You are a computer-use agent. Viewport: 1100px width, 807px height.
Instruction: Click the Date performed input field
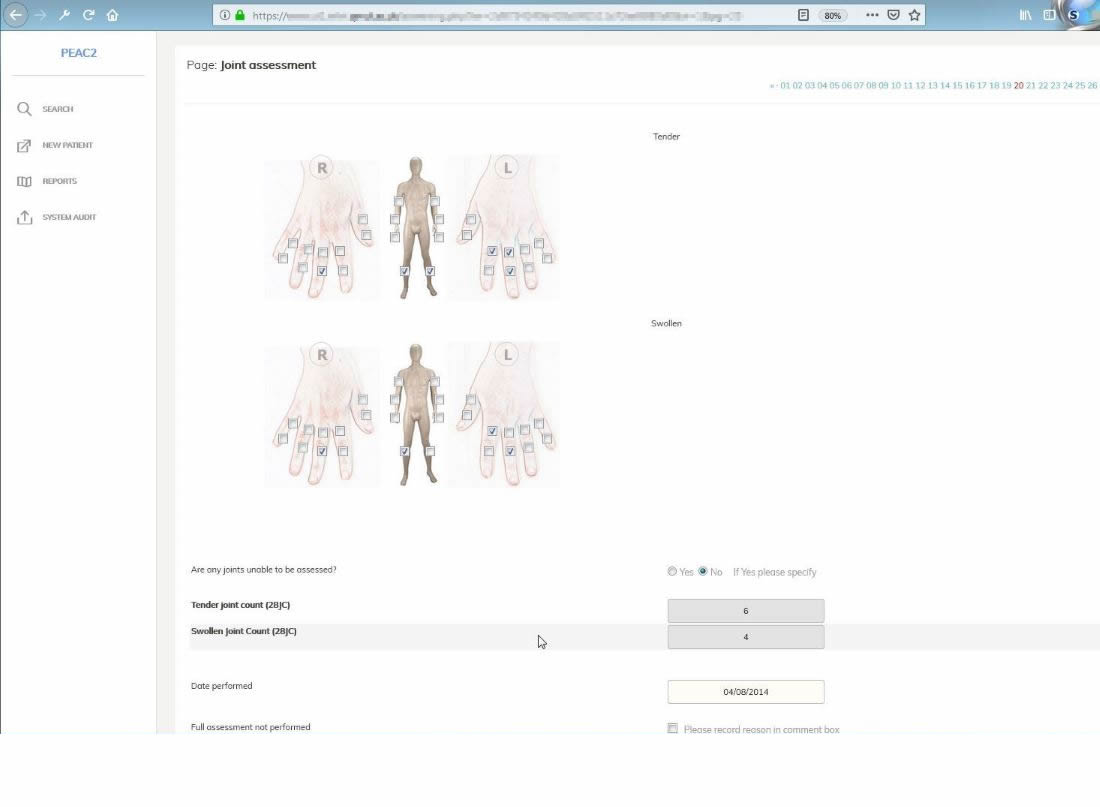(746, 692)
